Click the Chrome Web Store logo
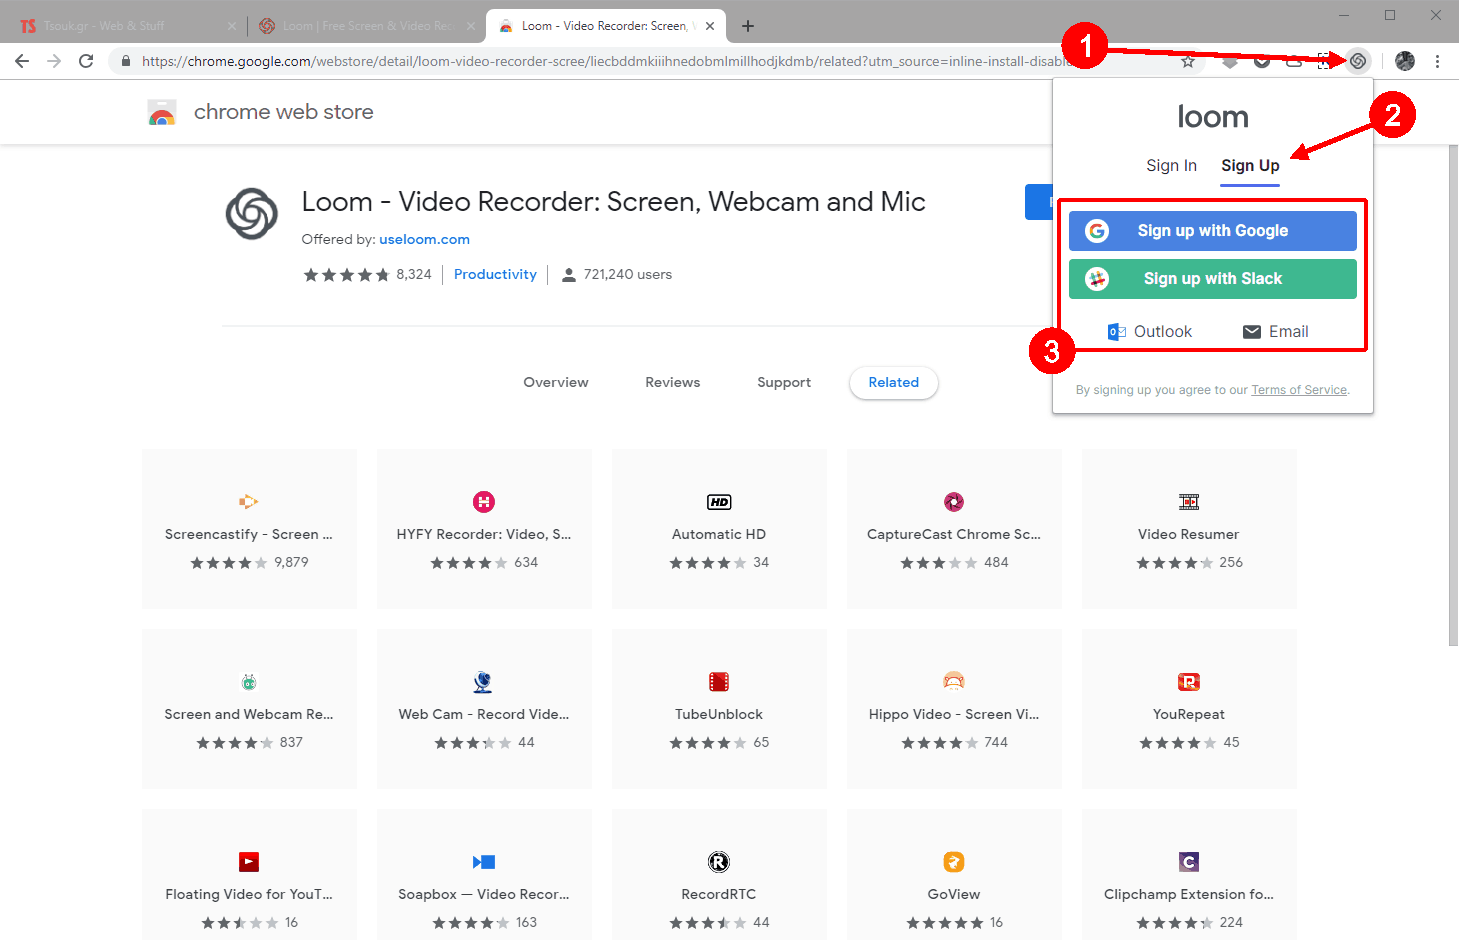Image resolution: width=1459 pixels, height=940 pixels. (x=162, y=112)
